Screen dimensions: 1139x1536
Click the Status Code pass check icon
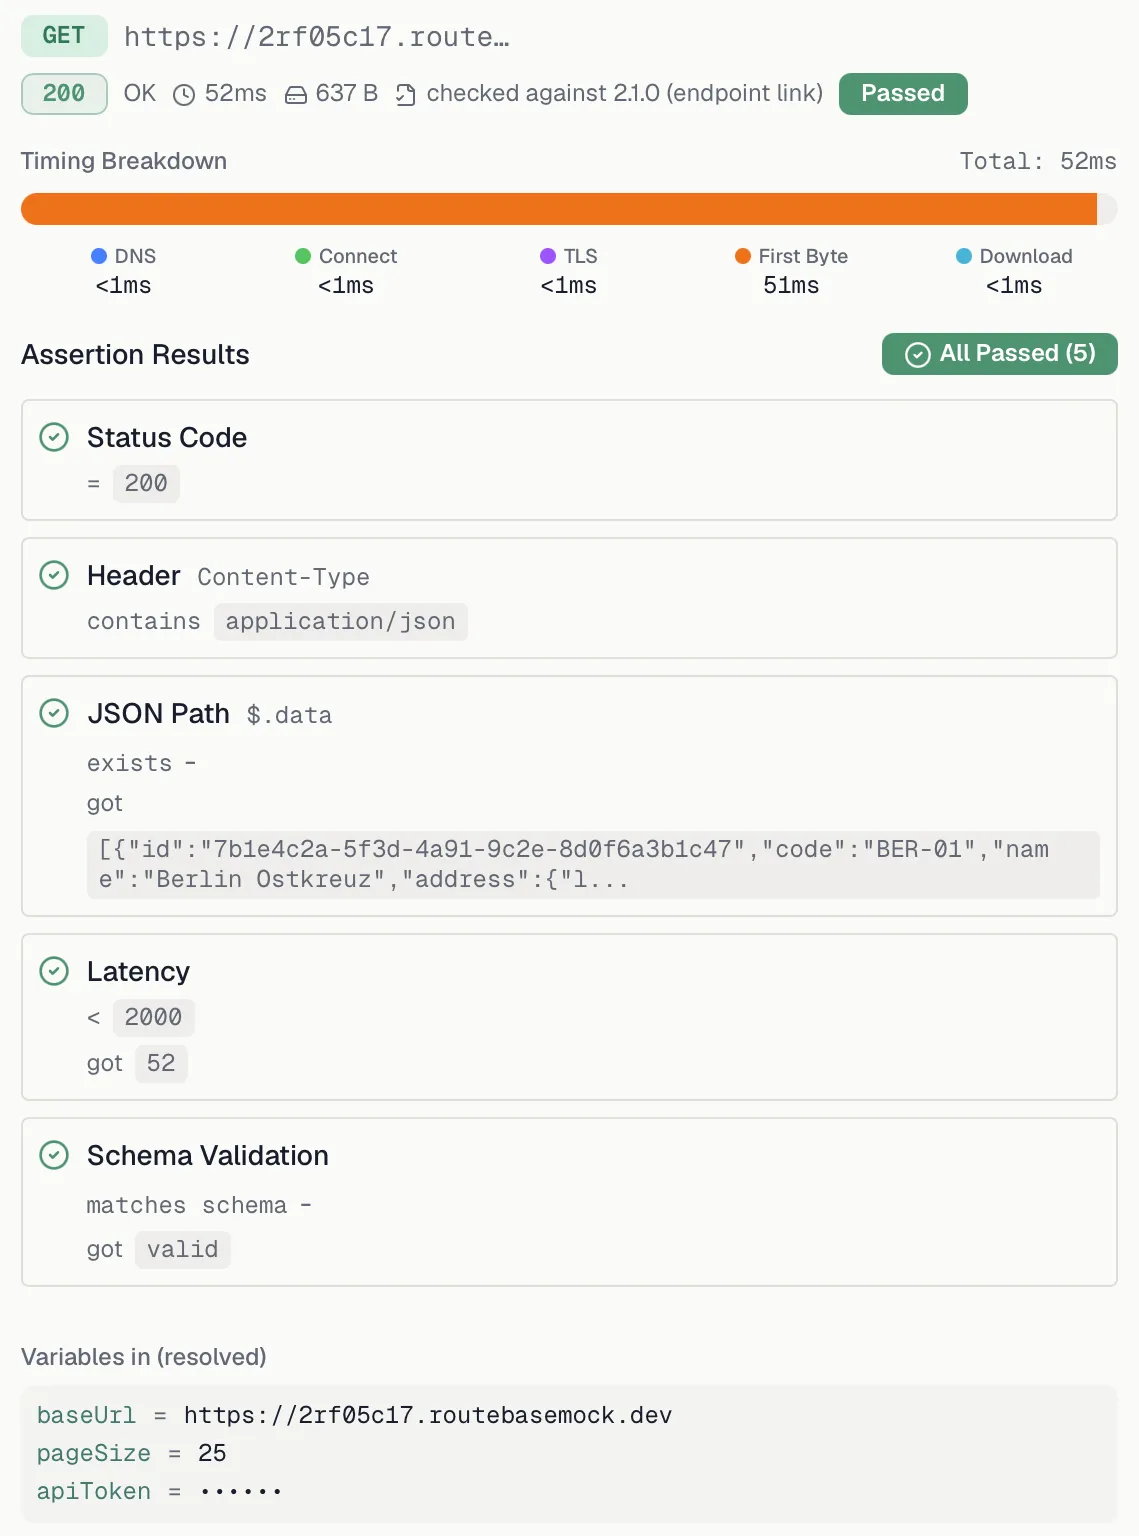54,437
